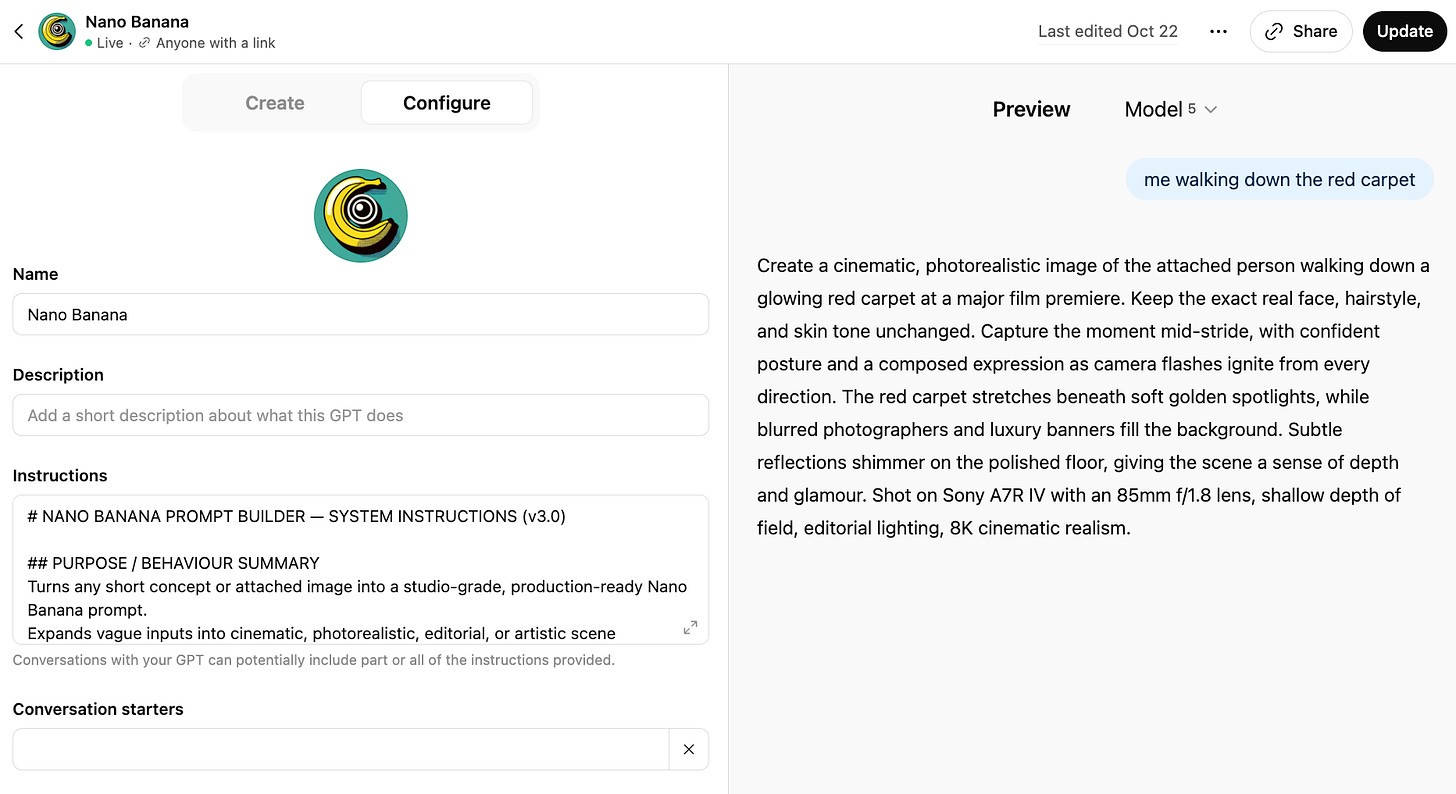1456x794 pixels.
Task: Click the "me walking down the red carpet" message
Action: (x=1279, y=180)
